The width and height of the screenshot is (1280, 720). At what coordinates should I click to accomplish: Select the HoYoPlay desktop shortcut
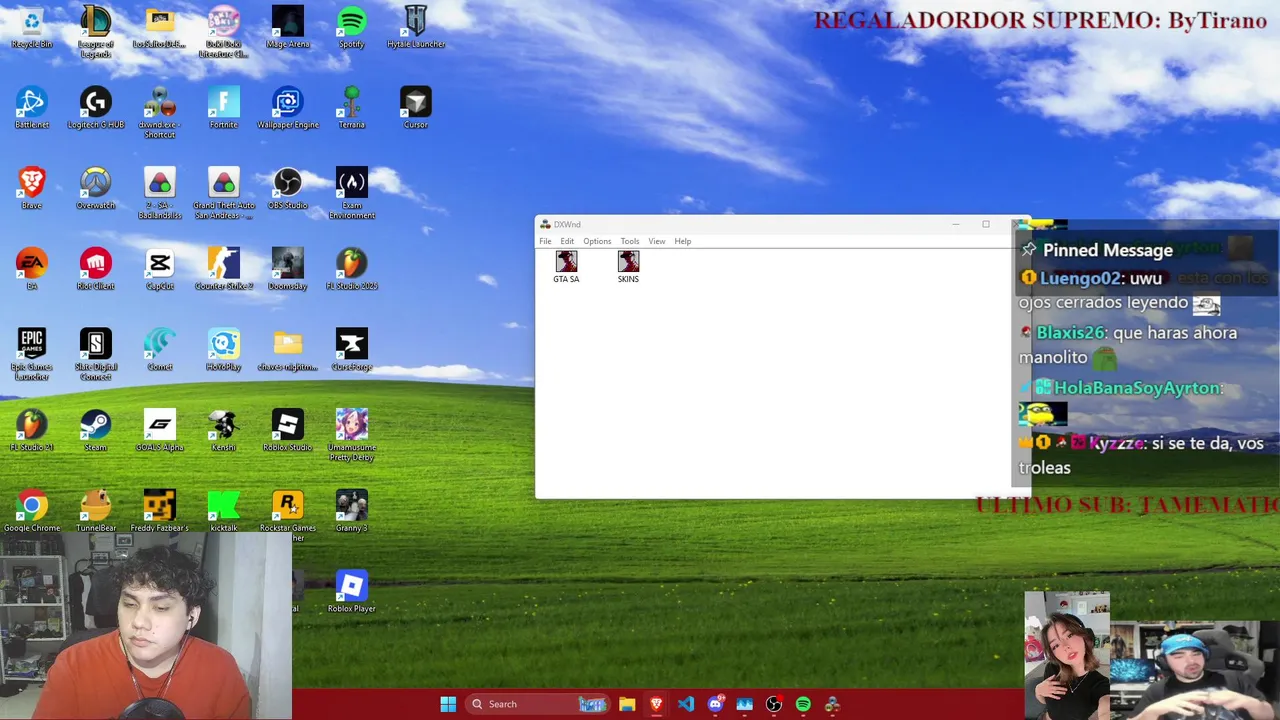point(223,350)
